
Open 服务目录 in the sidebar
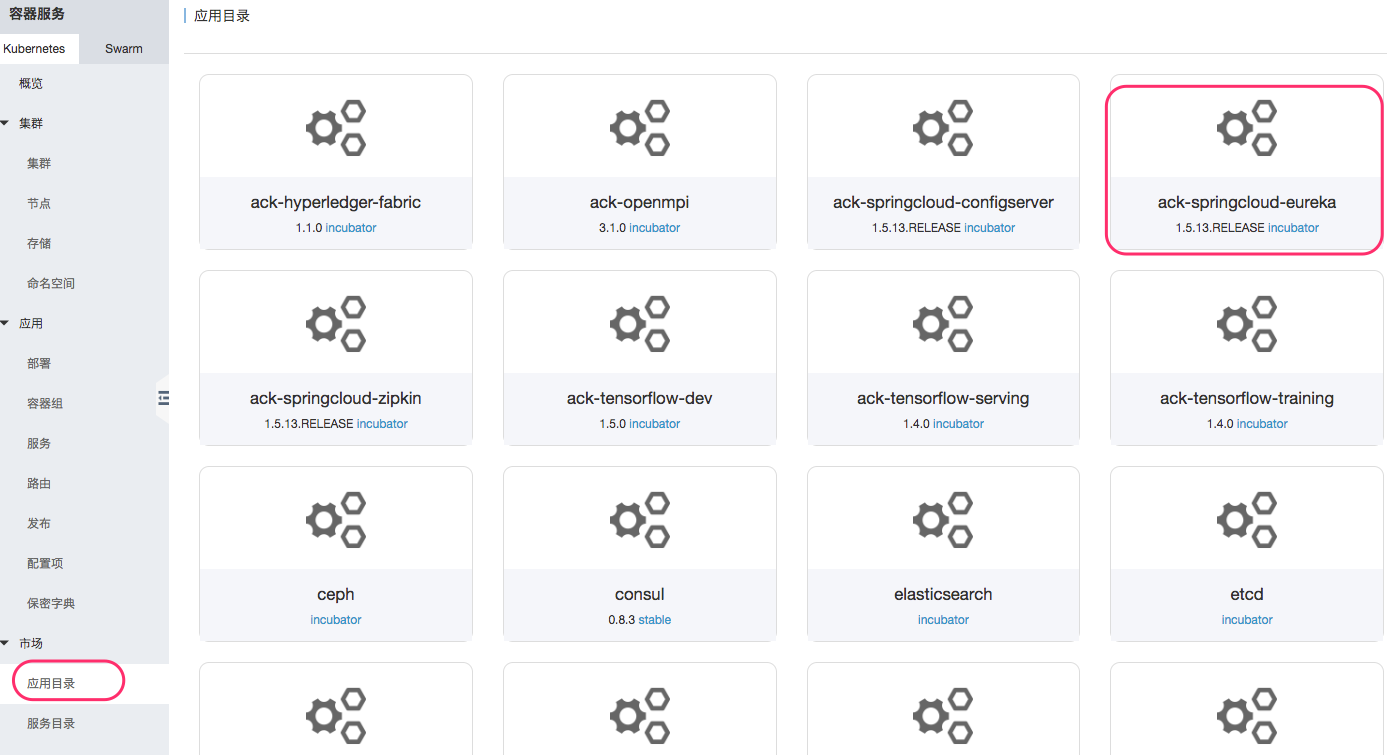tap(51, 723)
